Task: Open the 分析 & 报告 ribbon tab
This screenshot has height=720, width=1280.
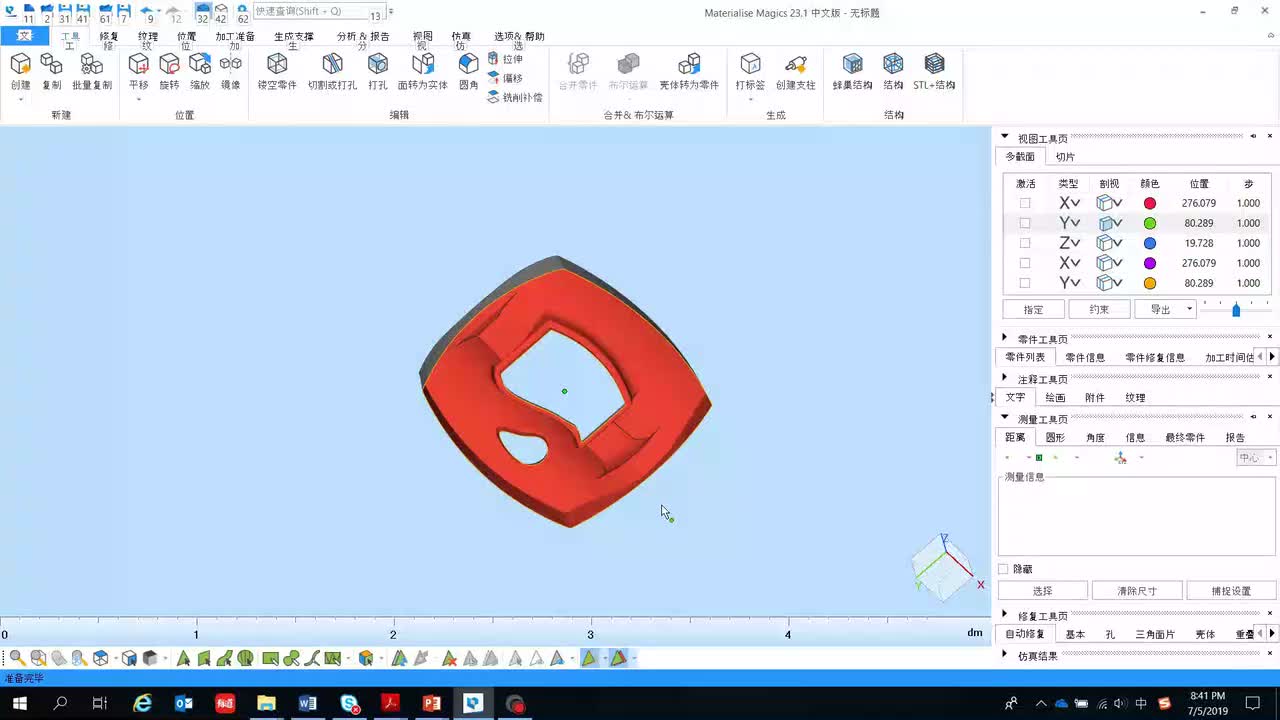Action: tap(363, 37)
